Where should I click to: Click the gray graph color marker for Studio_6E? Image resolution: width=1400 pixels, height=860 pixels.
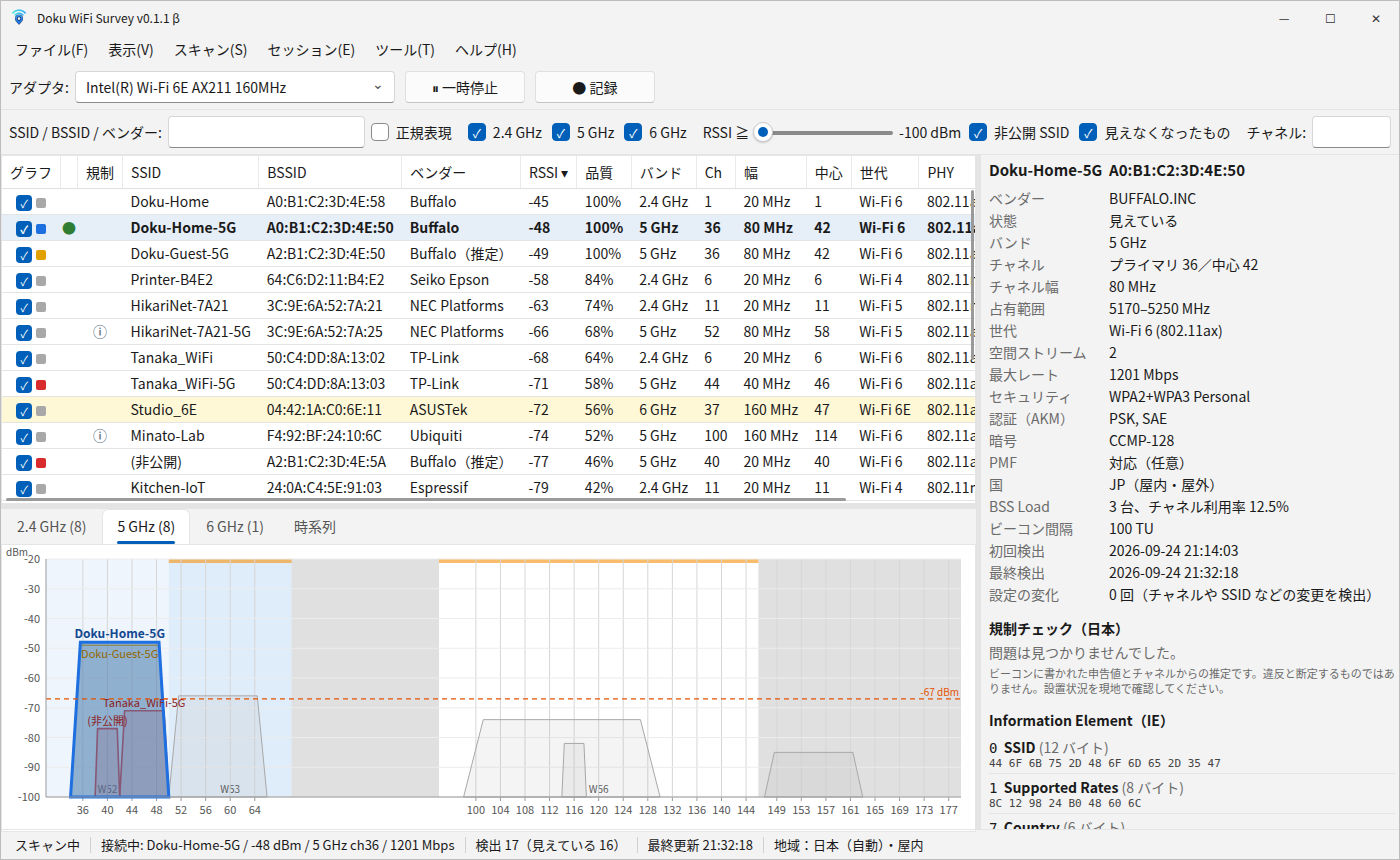pos(41,411)
